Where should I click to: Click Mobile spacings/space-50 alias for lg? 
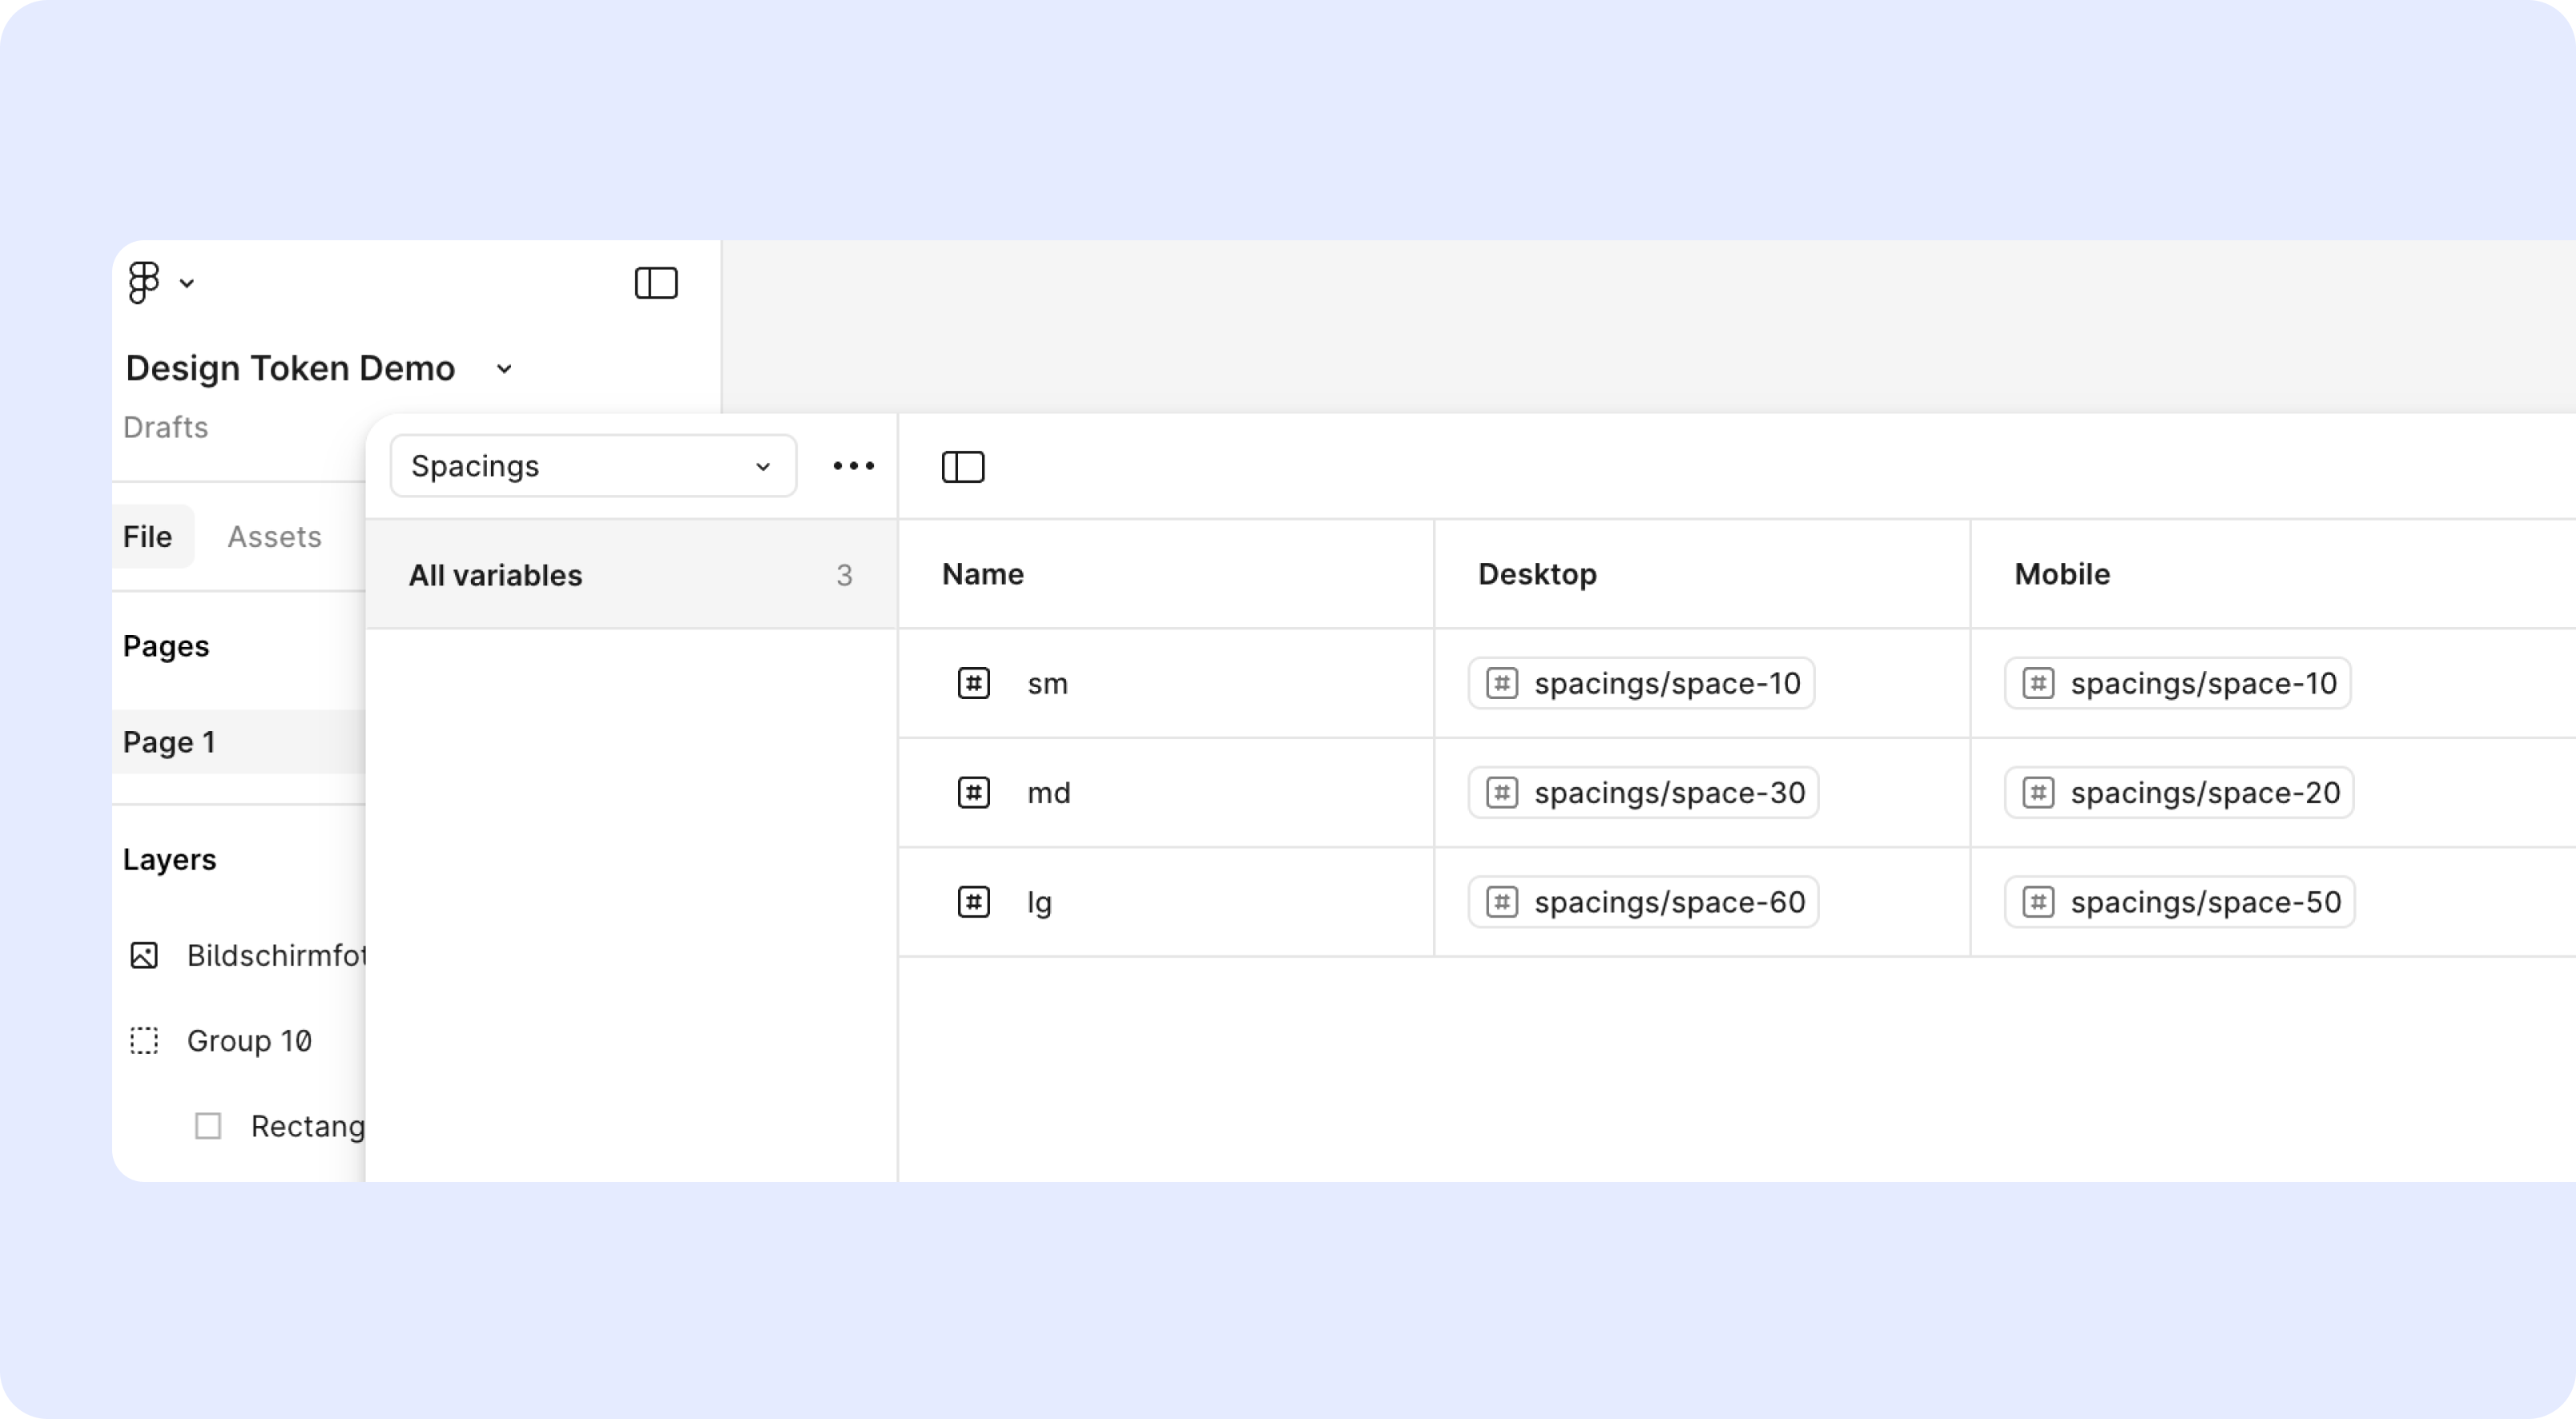2179,902
